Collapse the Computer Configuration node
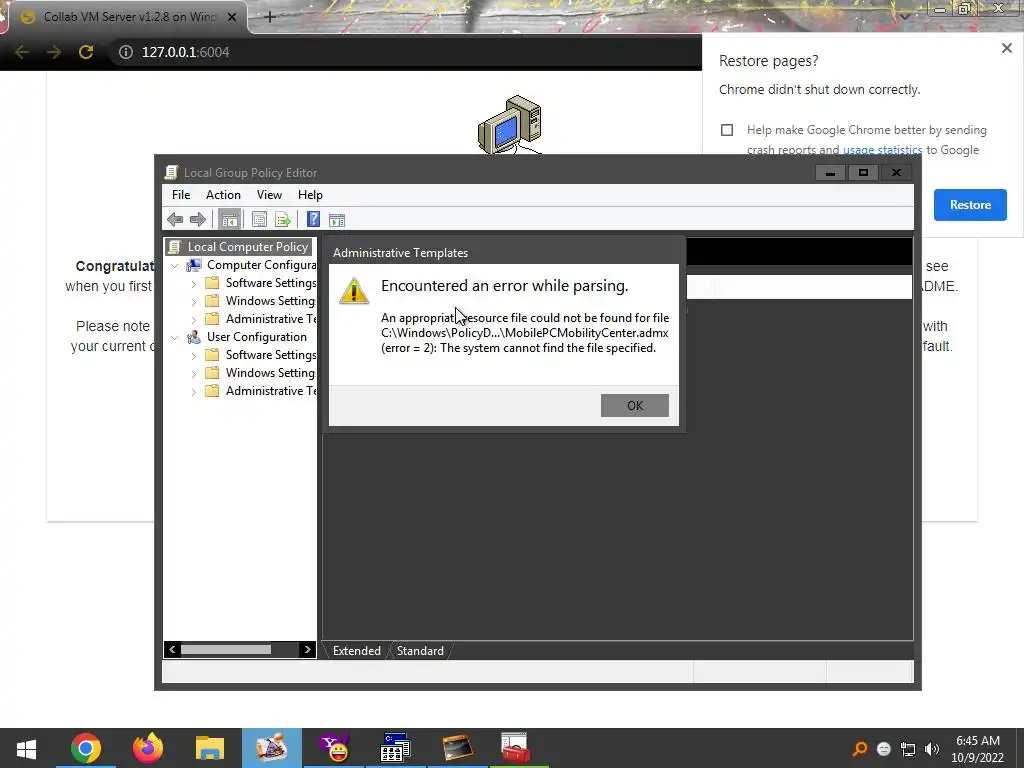Image resolution: width=1024 pixels, height=768 pixels. (x=174, y=266)
